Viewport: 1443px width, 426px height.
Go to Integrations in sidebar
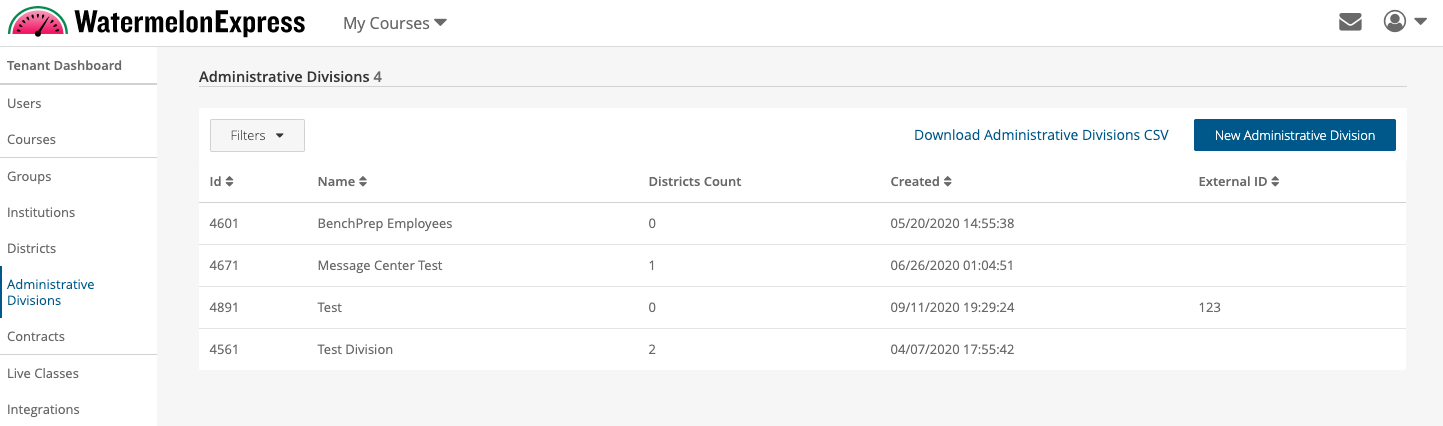(x=43, y=409)
